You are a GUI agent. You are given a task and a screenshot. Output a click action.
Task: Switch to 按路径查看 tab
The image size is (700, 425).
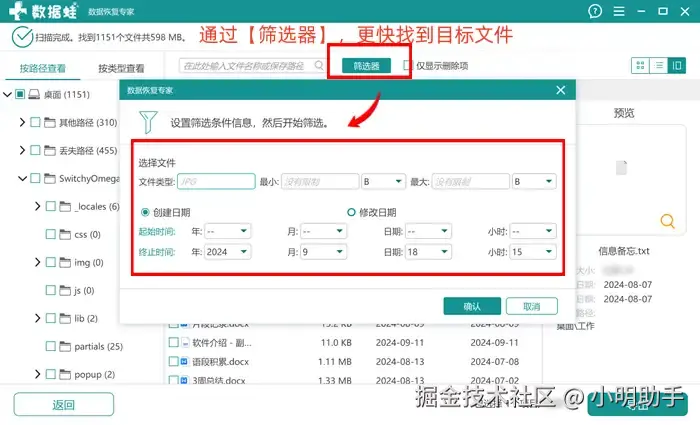[43, 68]
